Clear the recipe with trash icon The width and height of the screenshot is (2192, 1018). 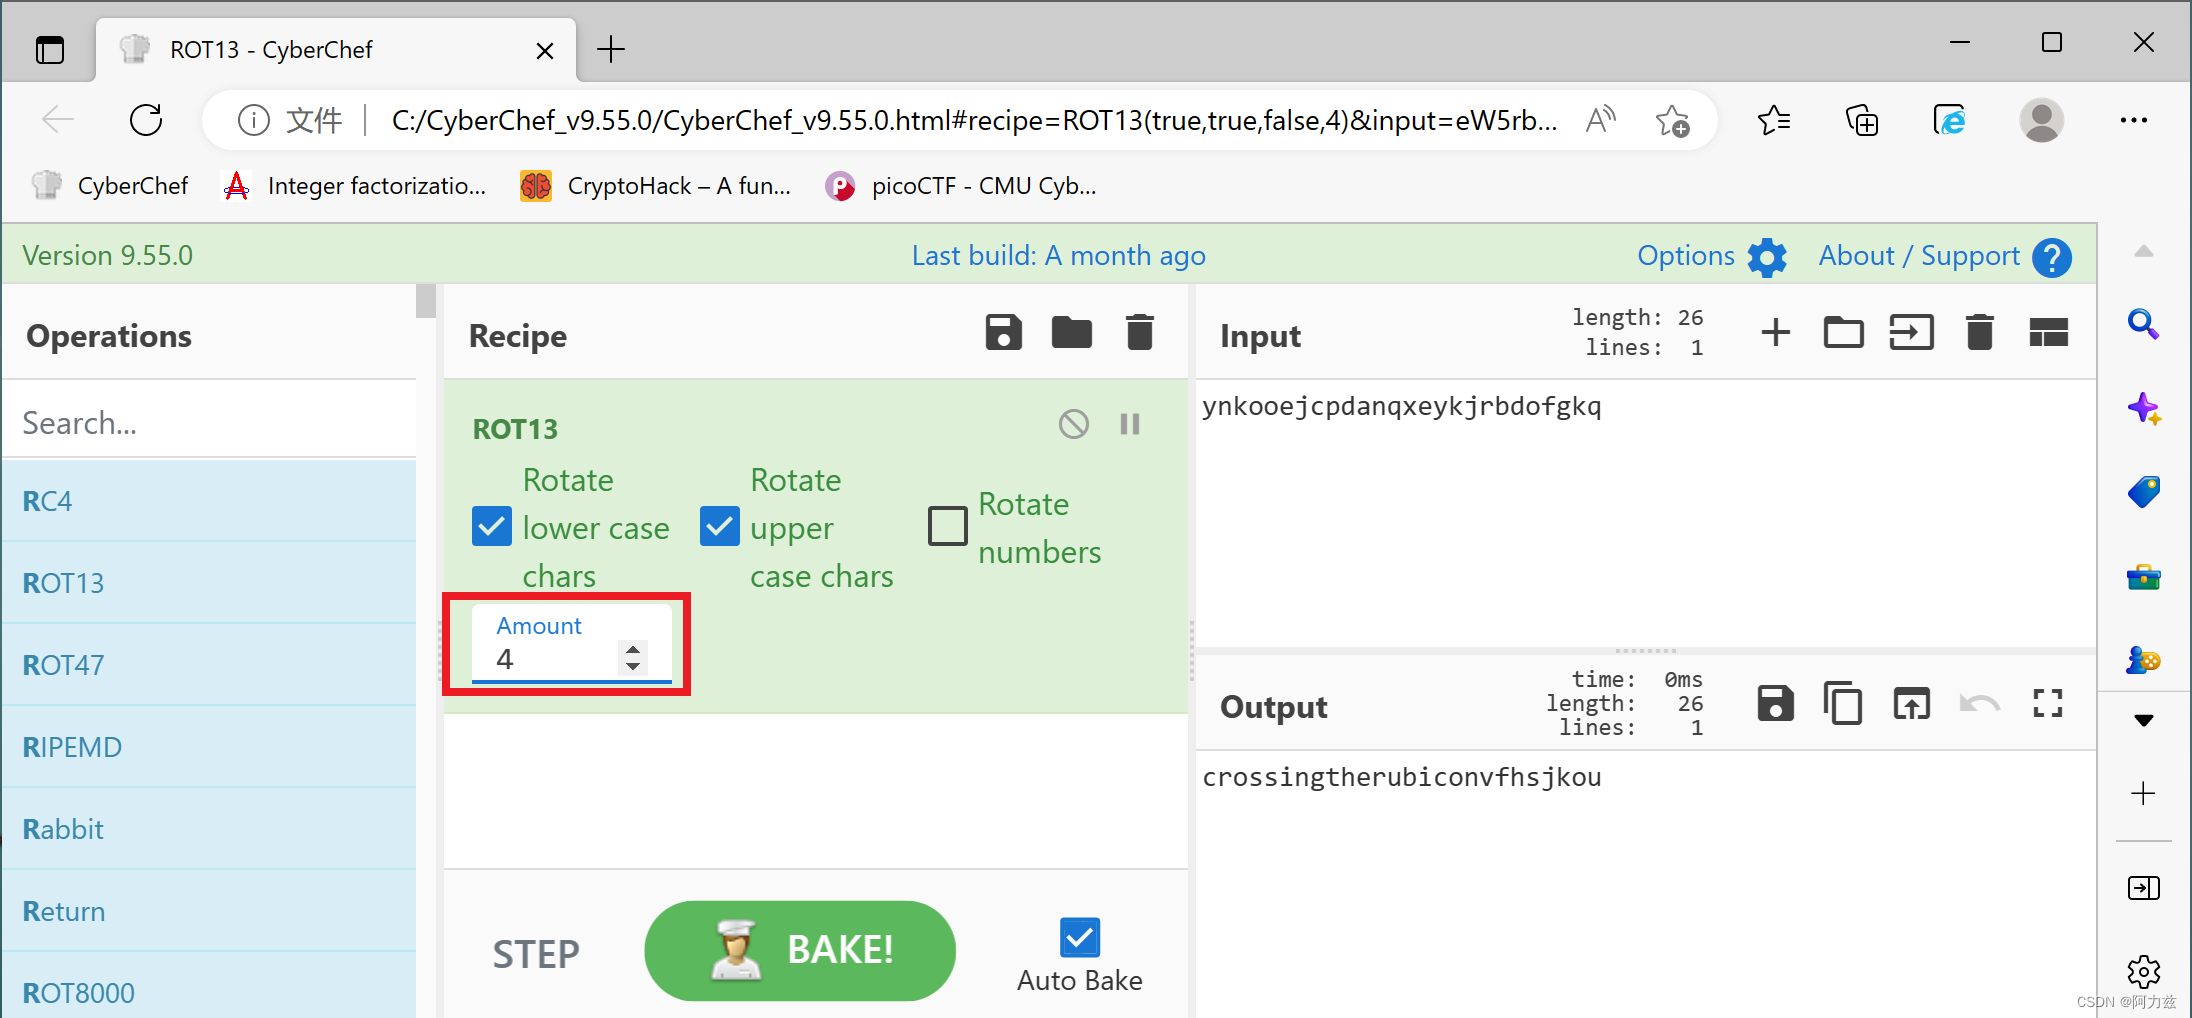pos(1139,332)
